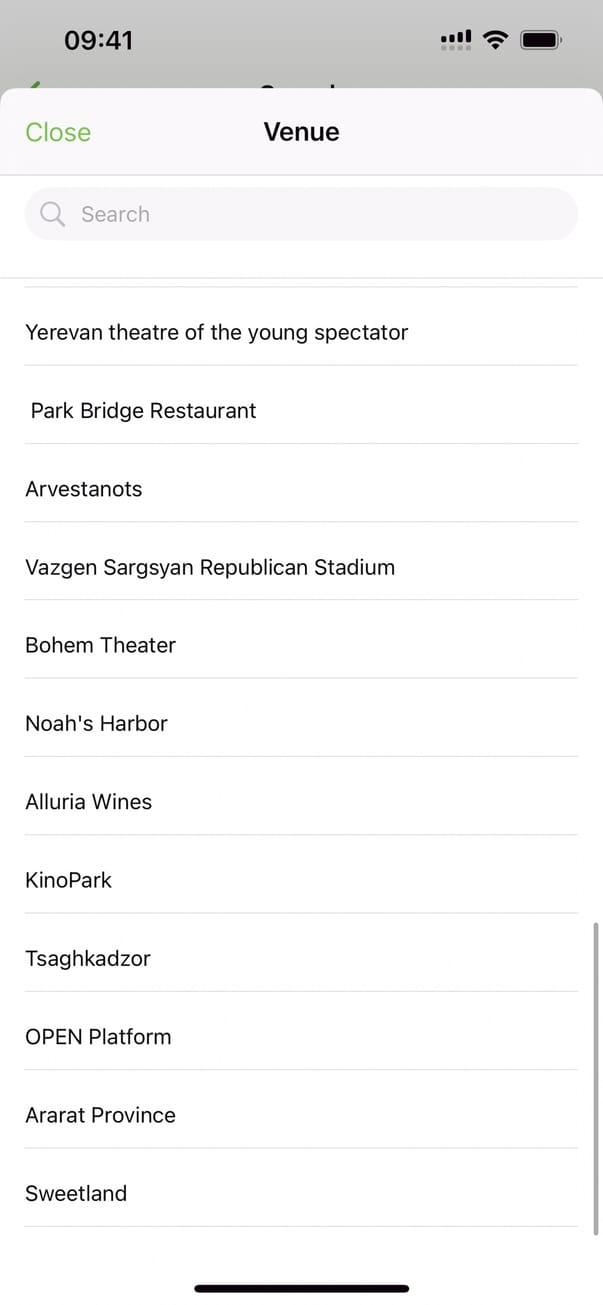Select Alluria Wines venue
This screenshot has width=603, height=1305.
[89, 802]
